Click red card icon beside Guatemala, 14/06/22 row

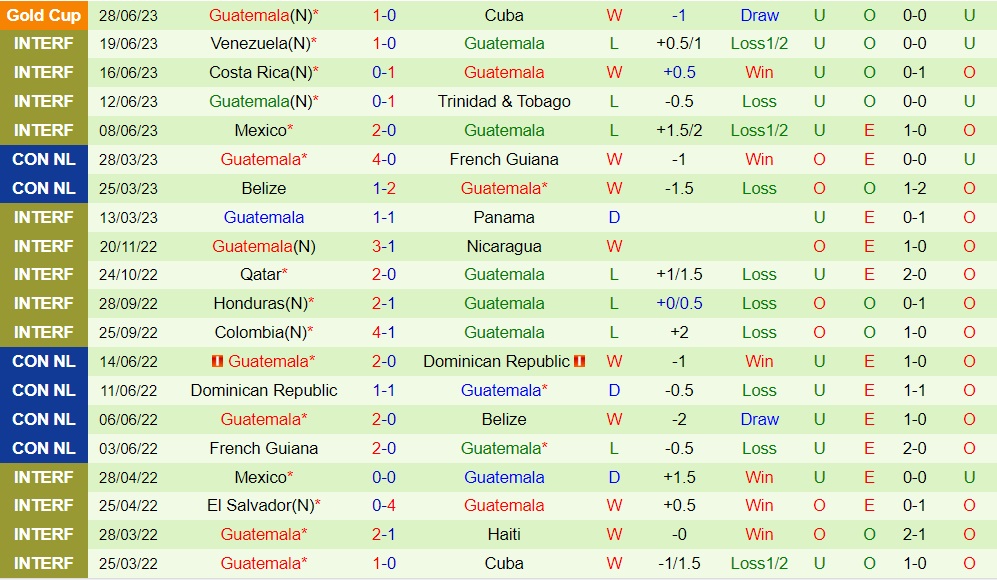[x=218, y=361]
